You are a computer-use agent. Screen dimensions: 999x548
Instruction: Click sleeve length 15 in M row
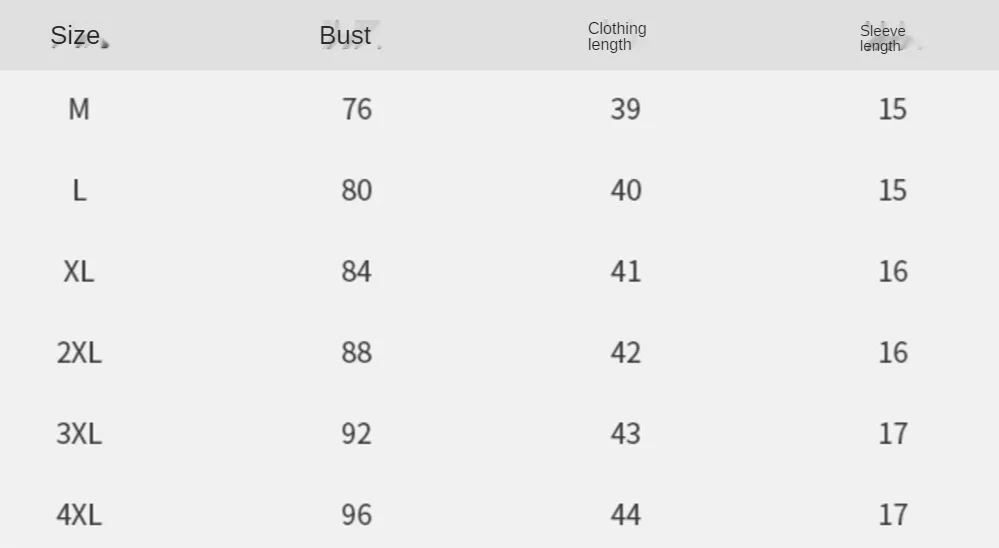(x=893, y=109)
